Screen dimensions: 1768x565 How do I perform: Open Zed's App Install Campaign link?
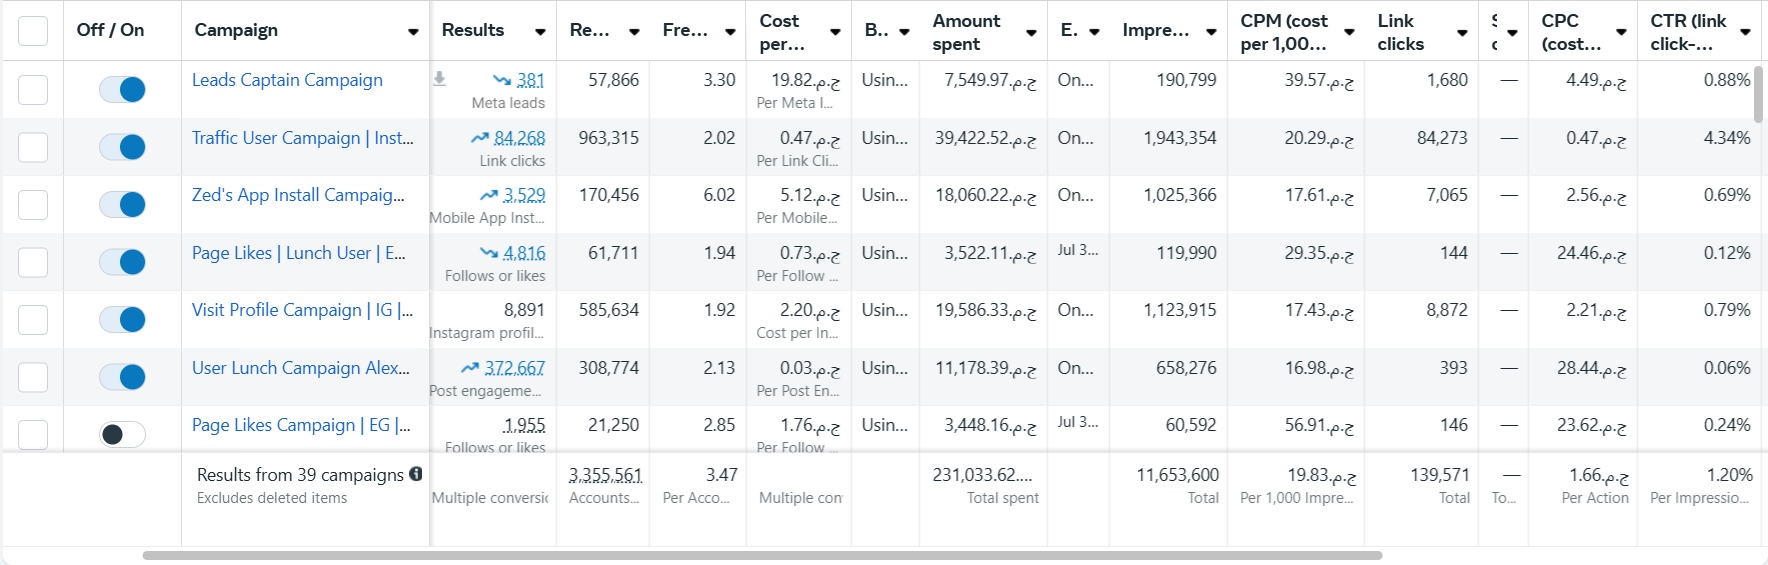[x=298, y=195]
